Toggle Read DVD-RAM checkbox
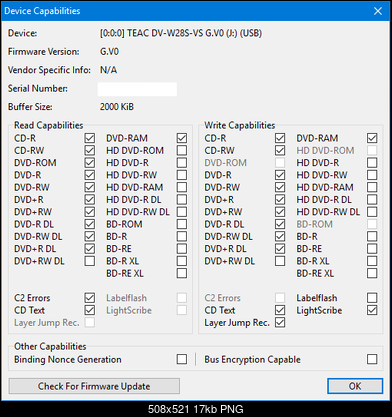 [182, 138]
